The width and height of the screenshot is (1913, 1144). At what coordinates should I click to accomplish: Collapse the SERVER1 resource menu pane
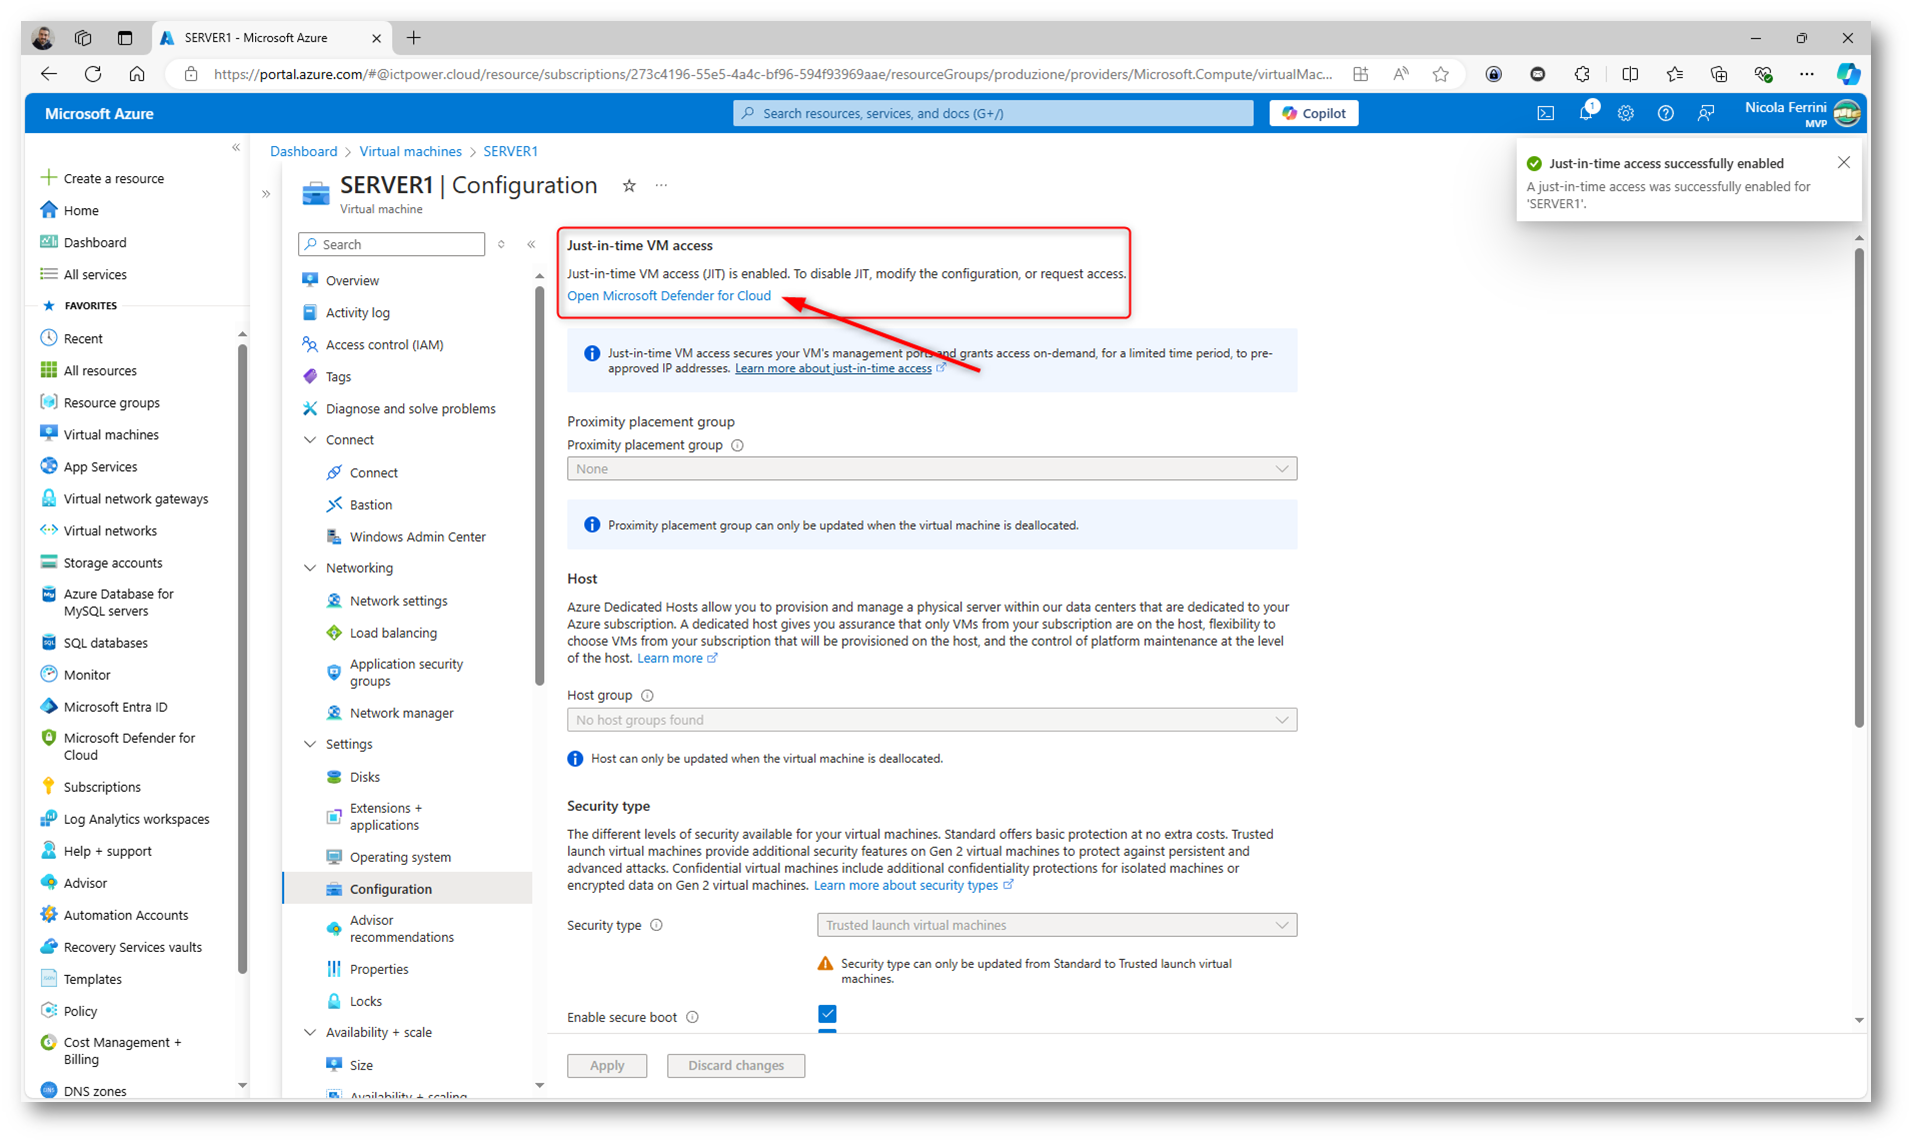pyautogui.click(x=531, y=245)
